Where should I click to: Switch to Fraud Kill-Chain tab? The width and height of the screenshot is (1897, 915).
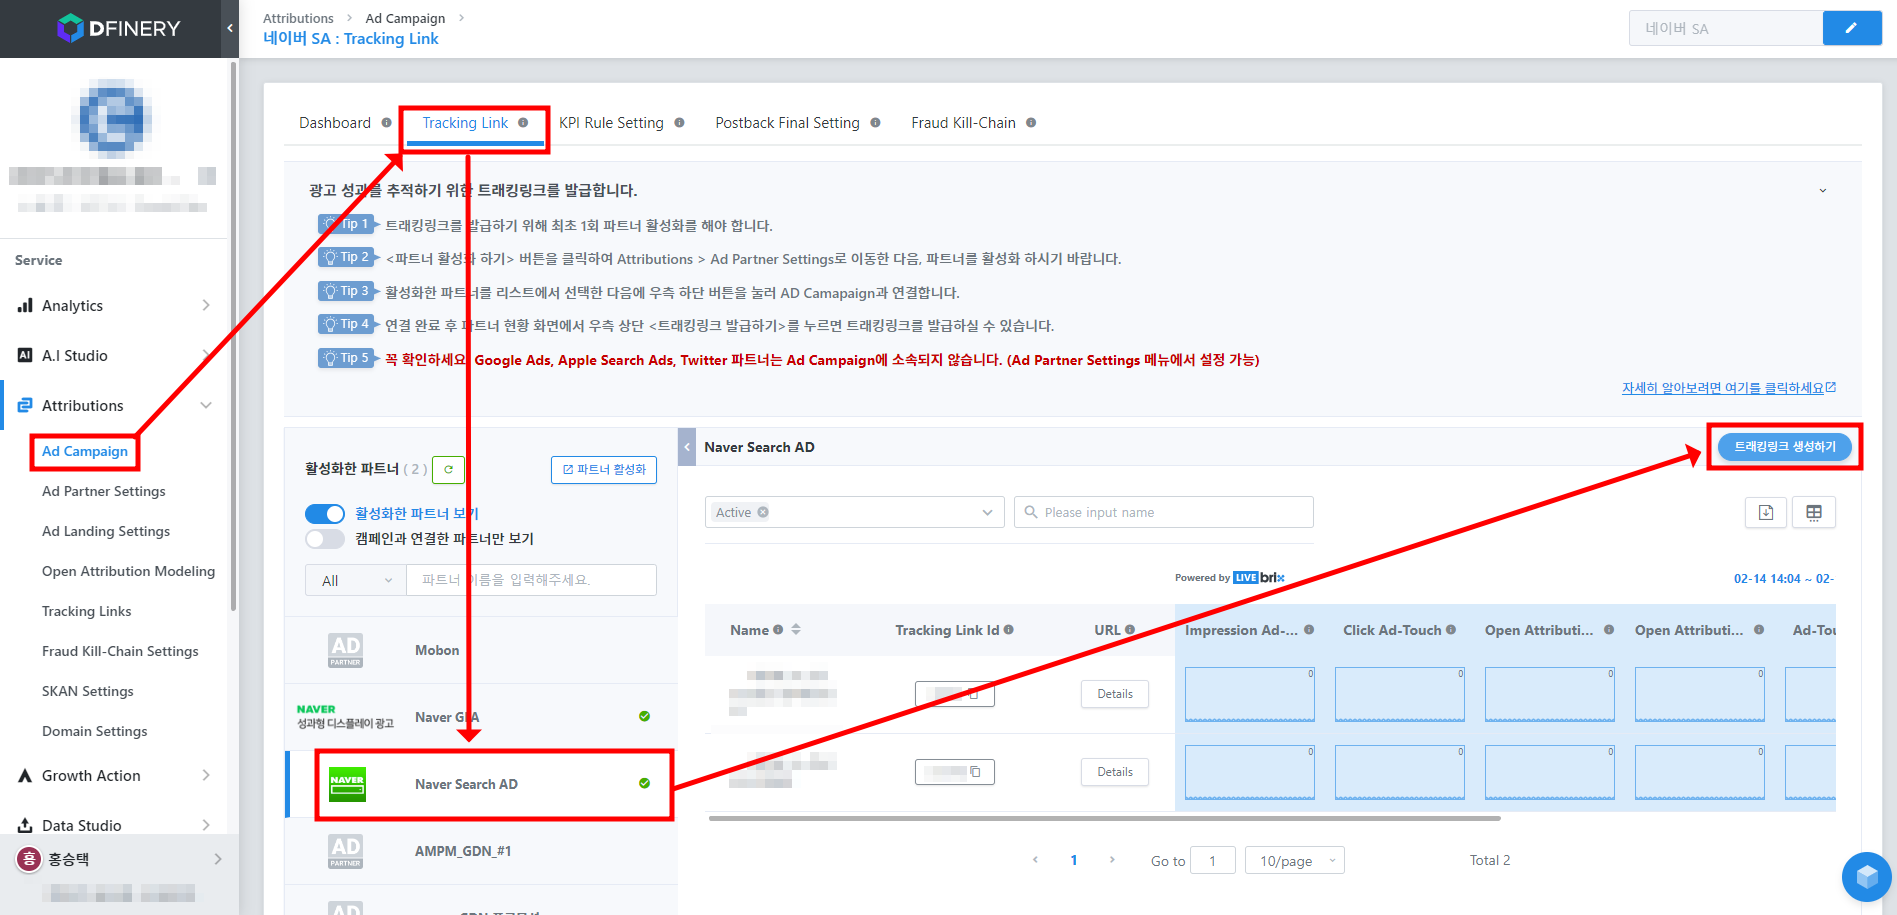pyautogui.click(x=963, y=123)
